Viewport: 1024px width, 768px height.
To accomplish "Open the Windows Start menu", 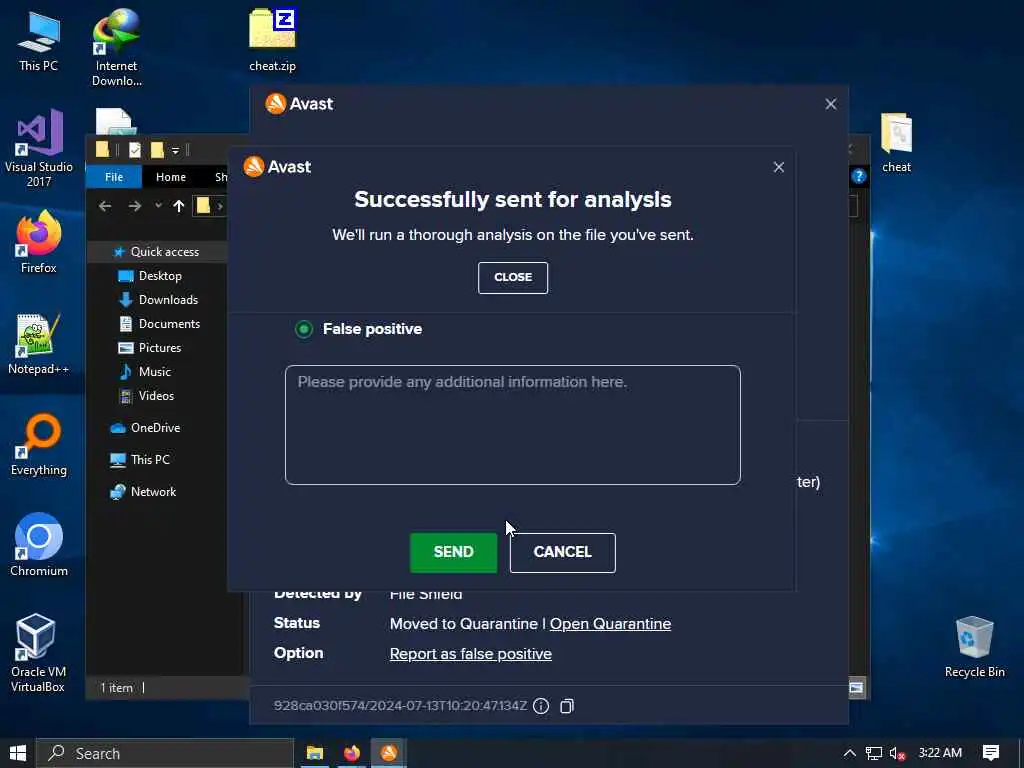I will click(x=18, y=753).
